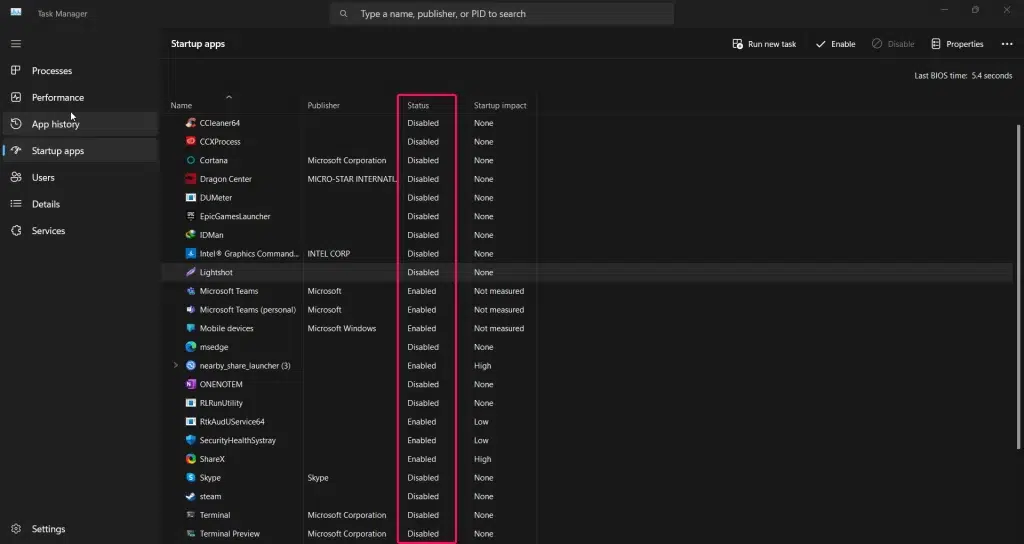Click Run new task button
Image resolution: width=1024 pixels, height=544 pixels.
click(x=764, y=44)
